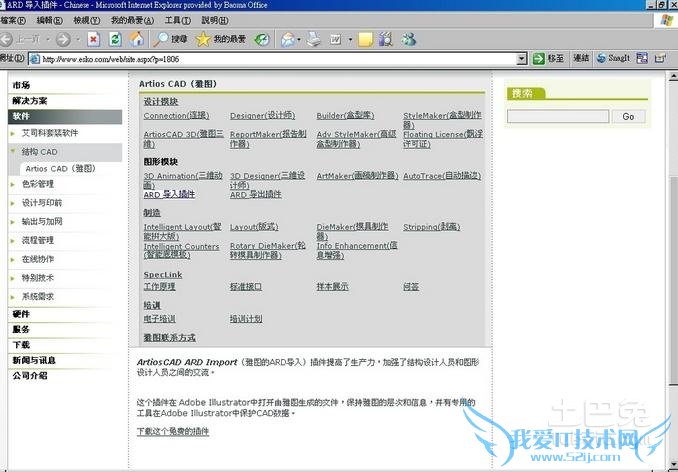Open the 檔案(F) menu
This screenshot has height=472, width=678.
(13, 20)
